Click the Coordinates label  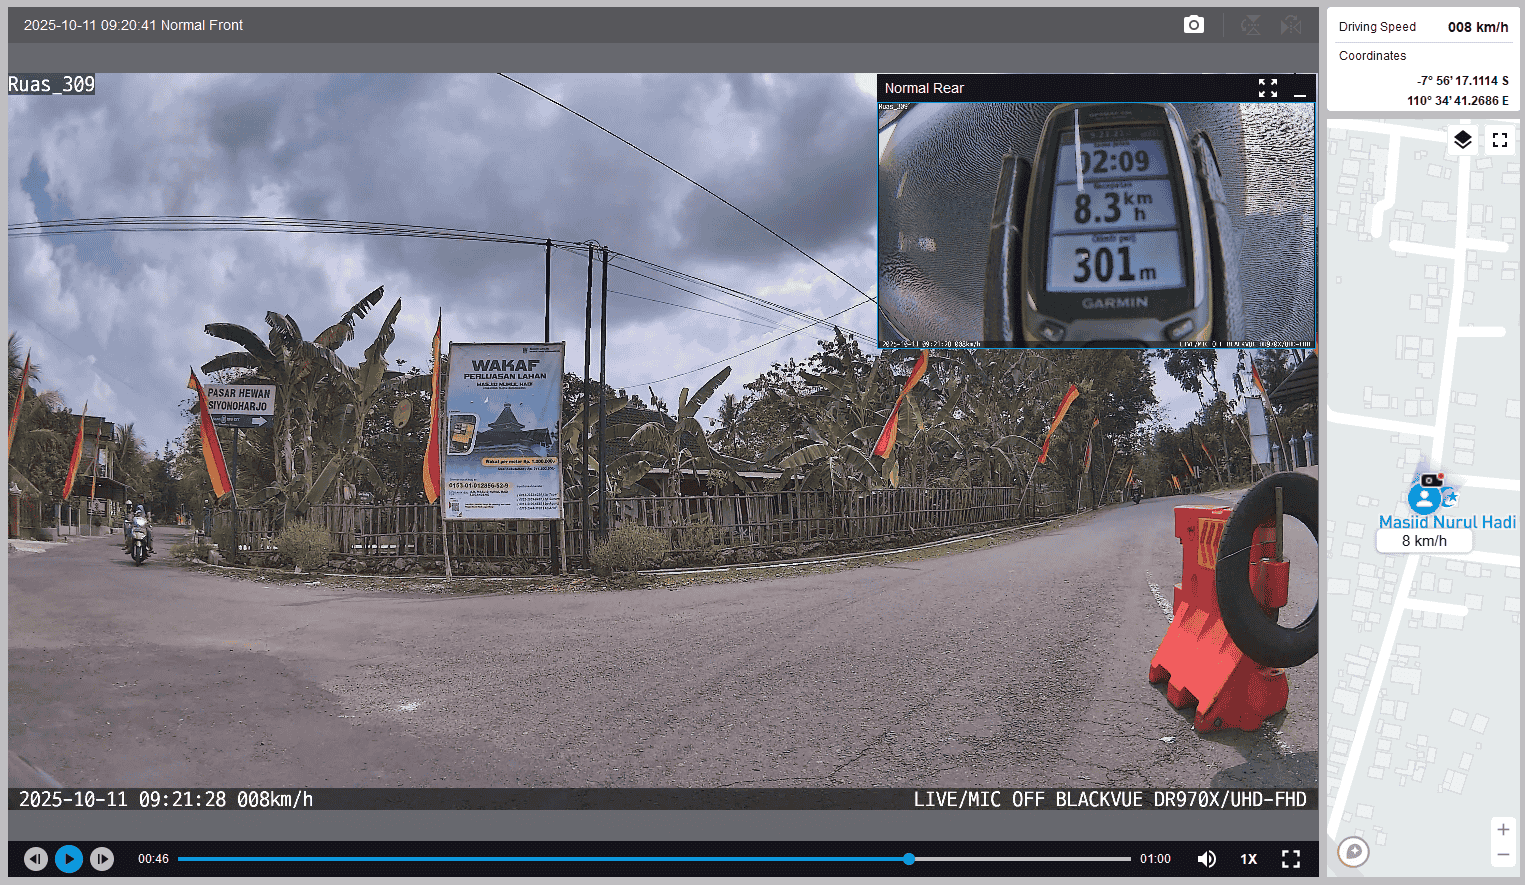pos(1372,56)
